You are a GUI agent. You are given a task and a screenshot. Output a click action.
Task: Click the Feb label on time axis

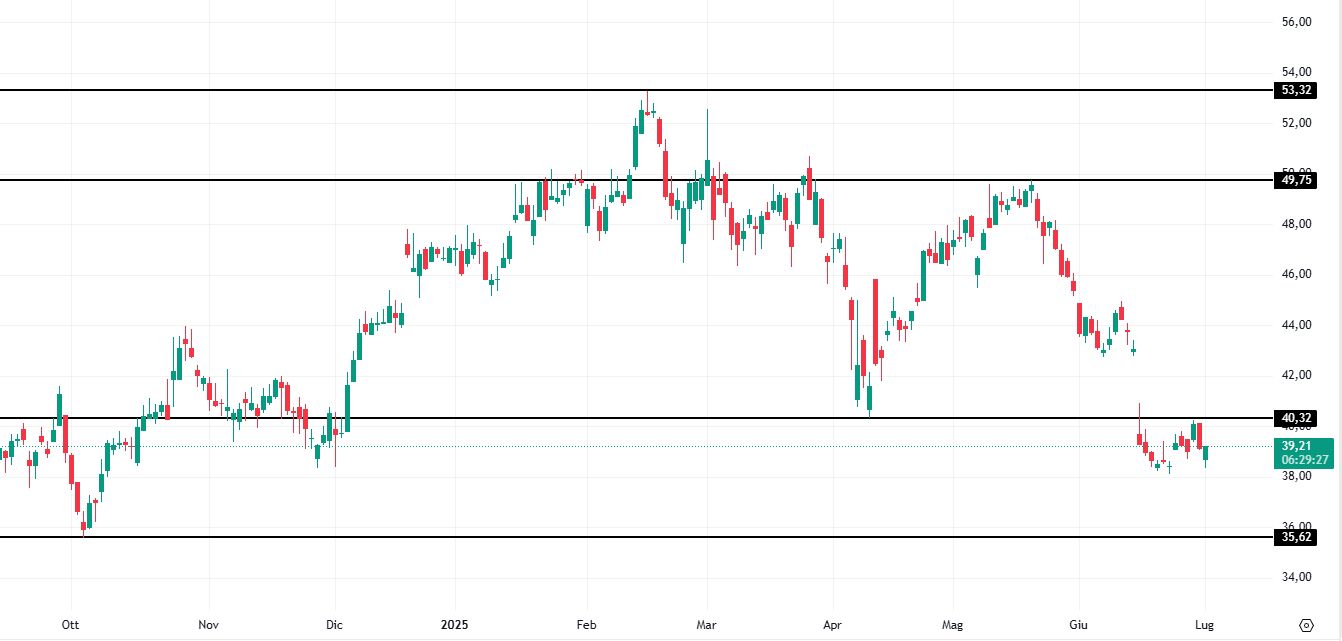(x=586, y=625)
